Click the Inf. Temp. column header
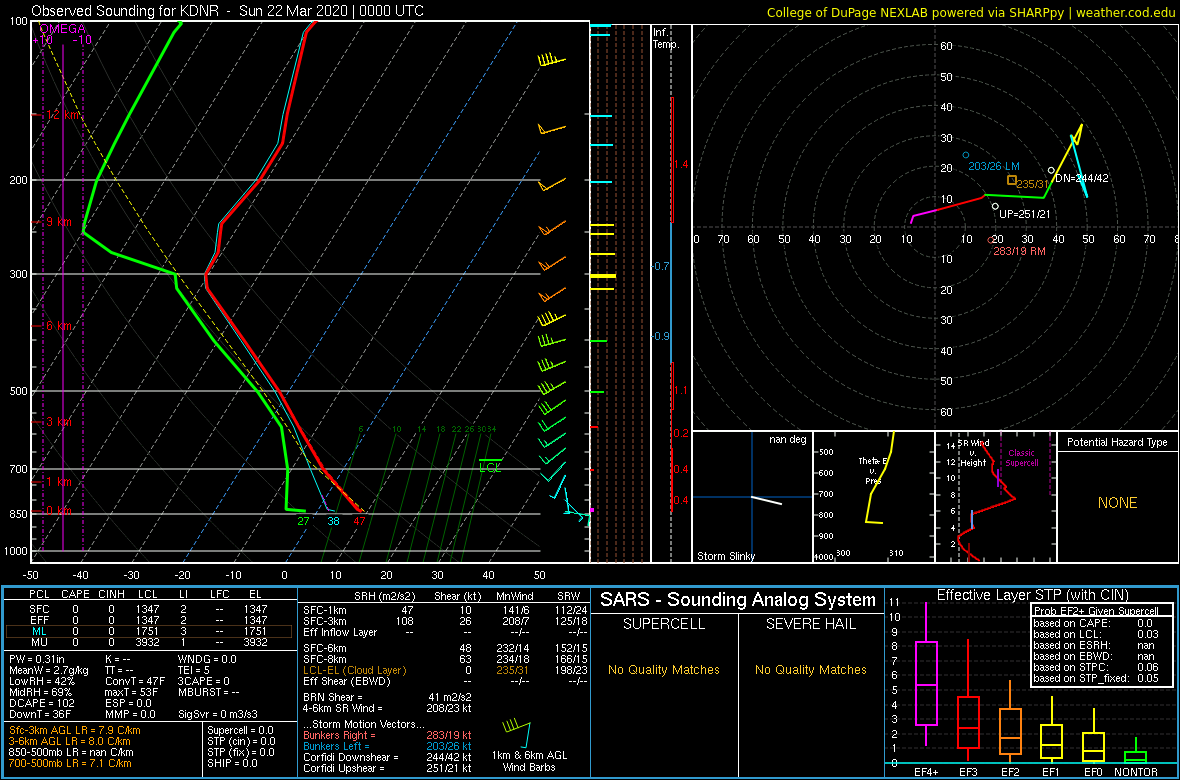The image size is (1180, 780). point(666,39)
